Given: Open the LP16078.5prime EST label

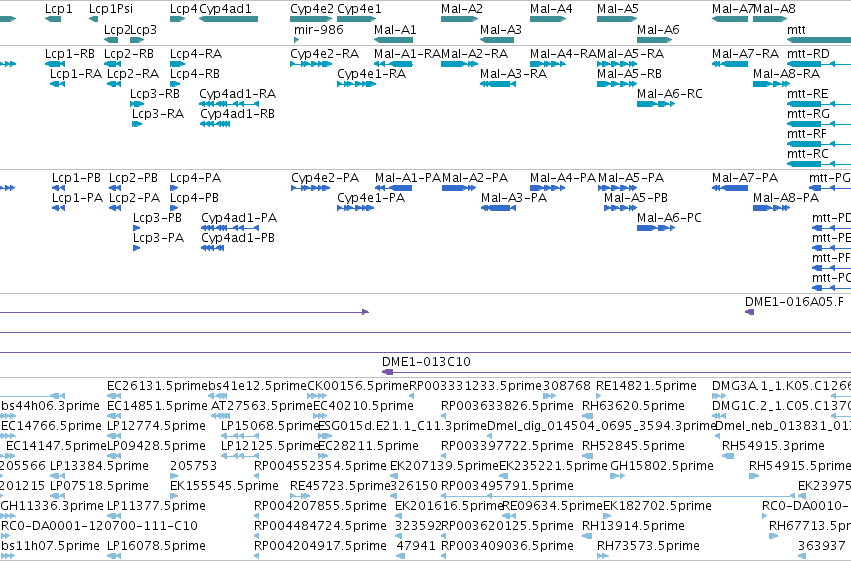Looking at the screenshot, I should [x=156, y=545].
